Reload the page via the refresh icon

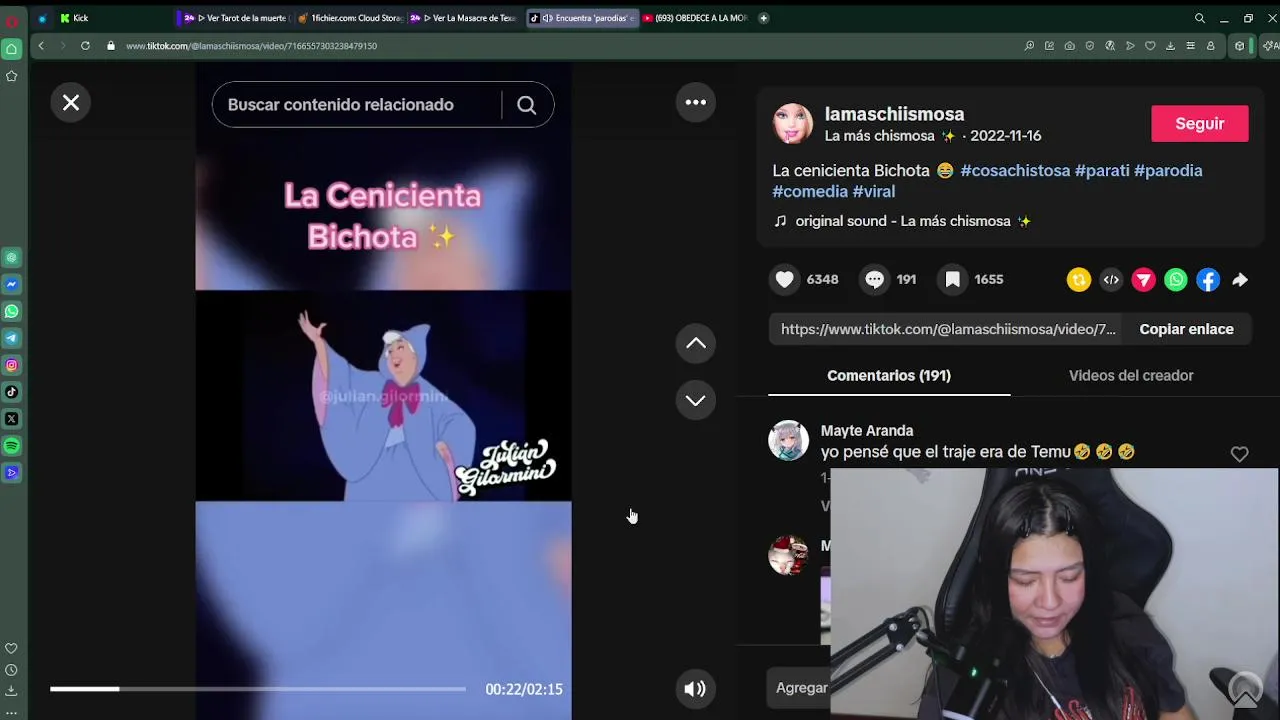85,46
